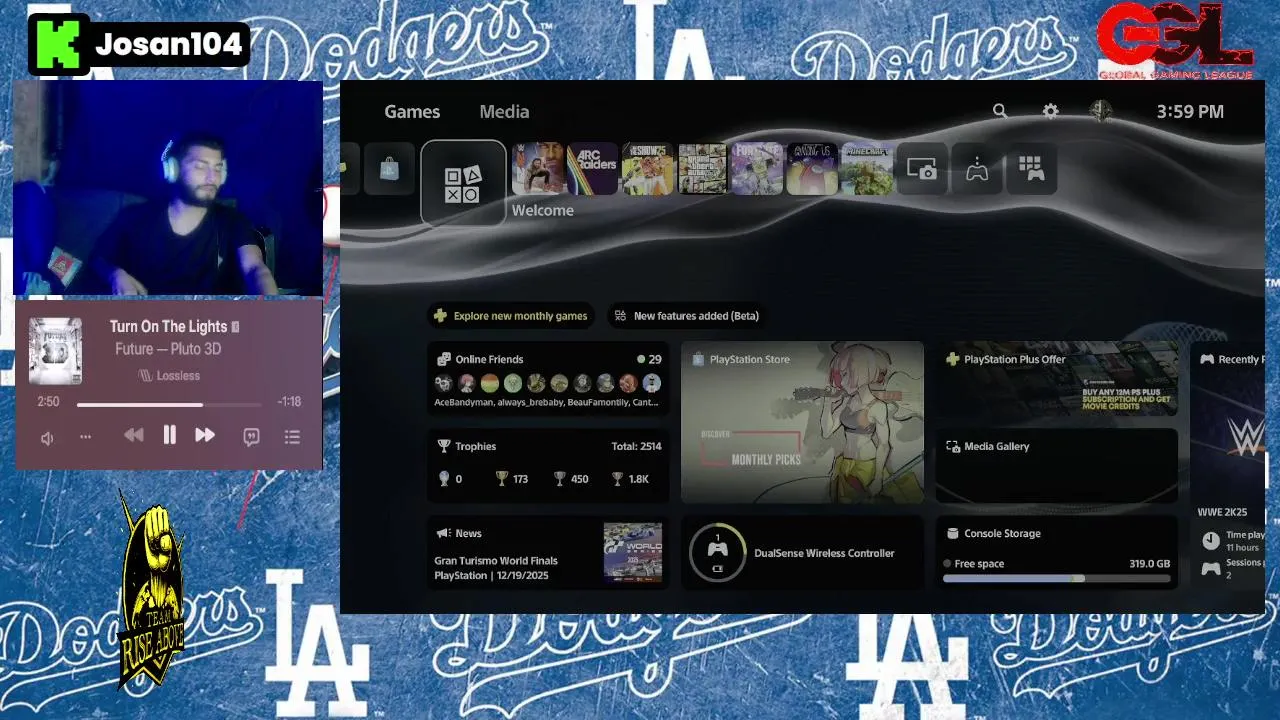Viewport: 1280px width, 720px height.
Task: Launch the Fortnite game tile
Action: (756, 169)
